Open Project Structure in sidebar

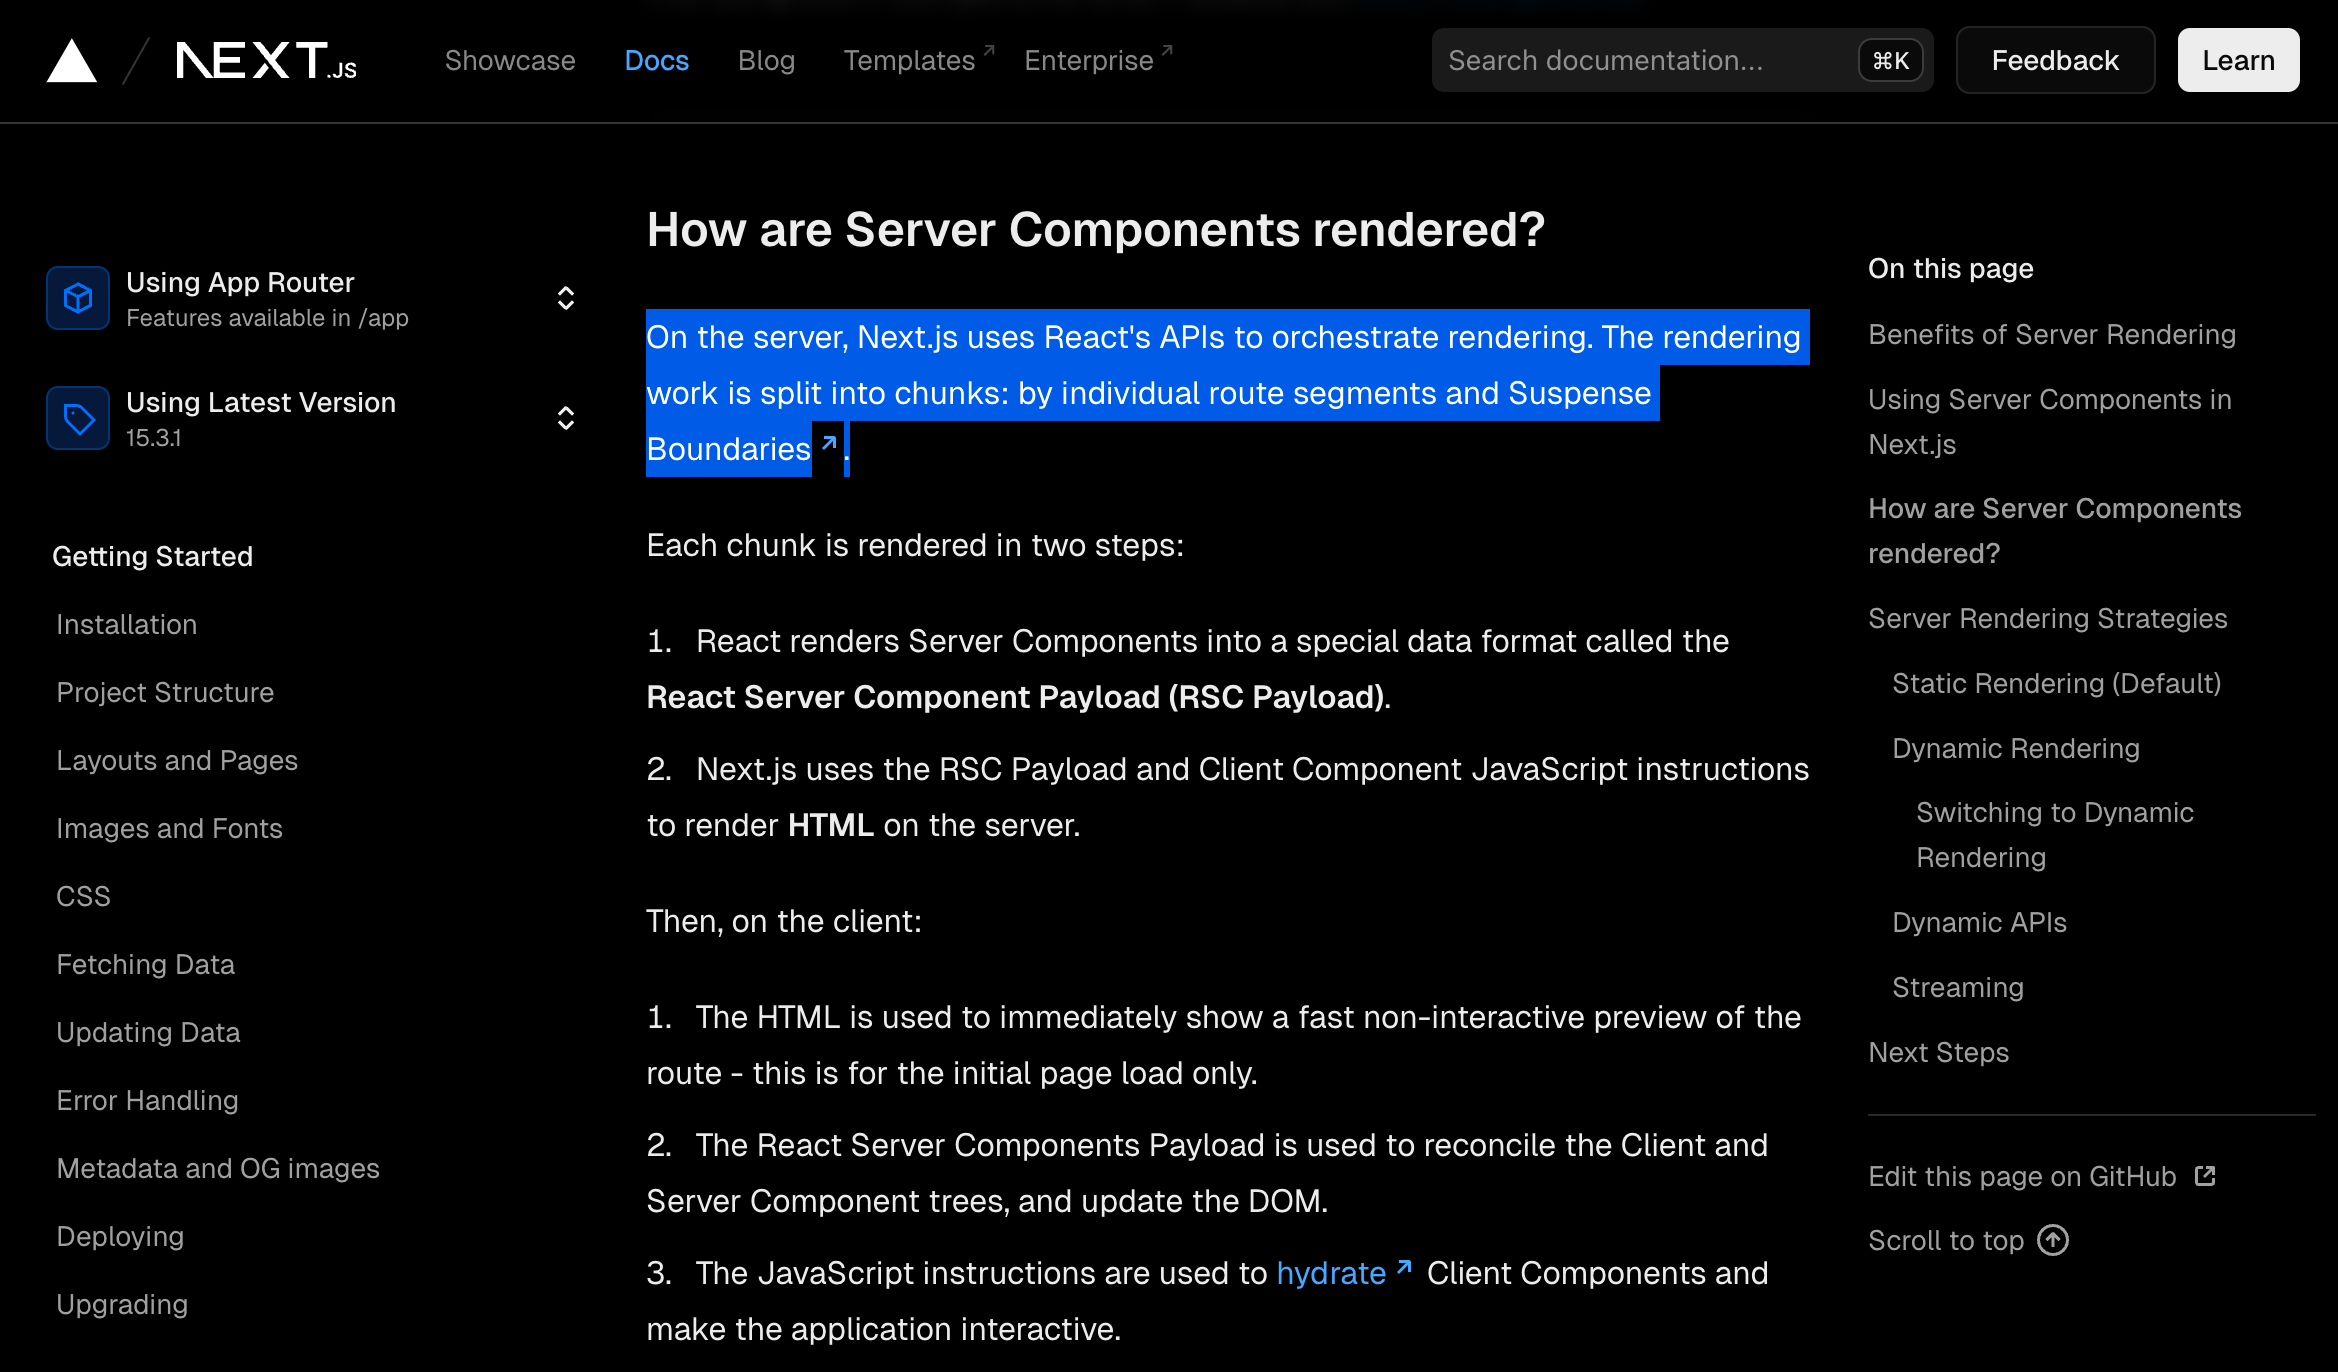(x=165, y=692)
